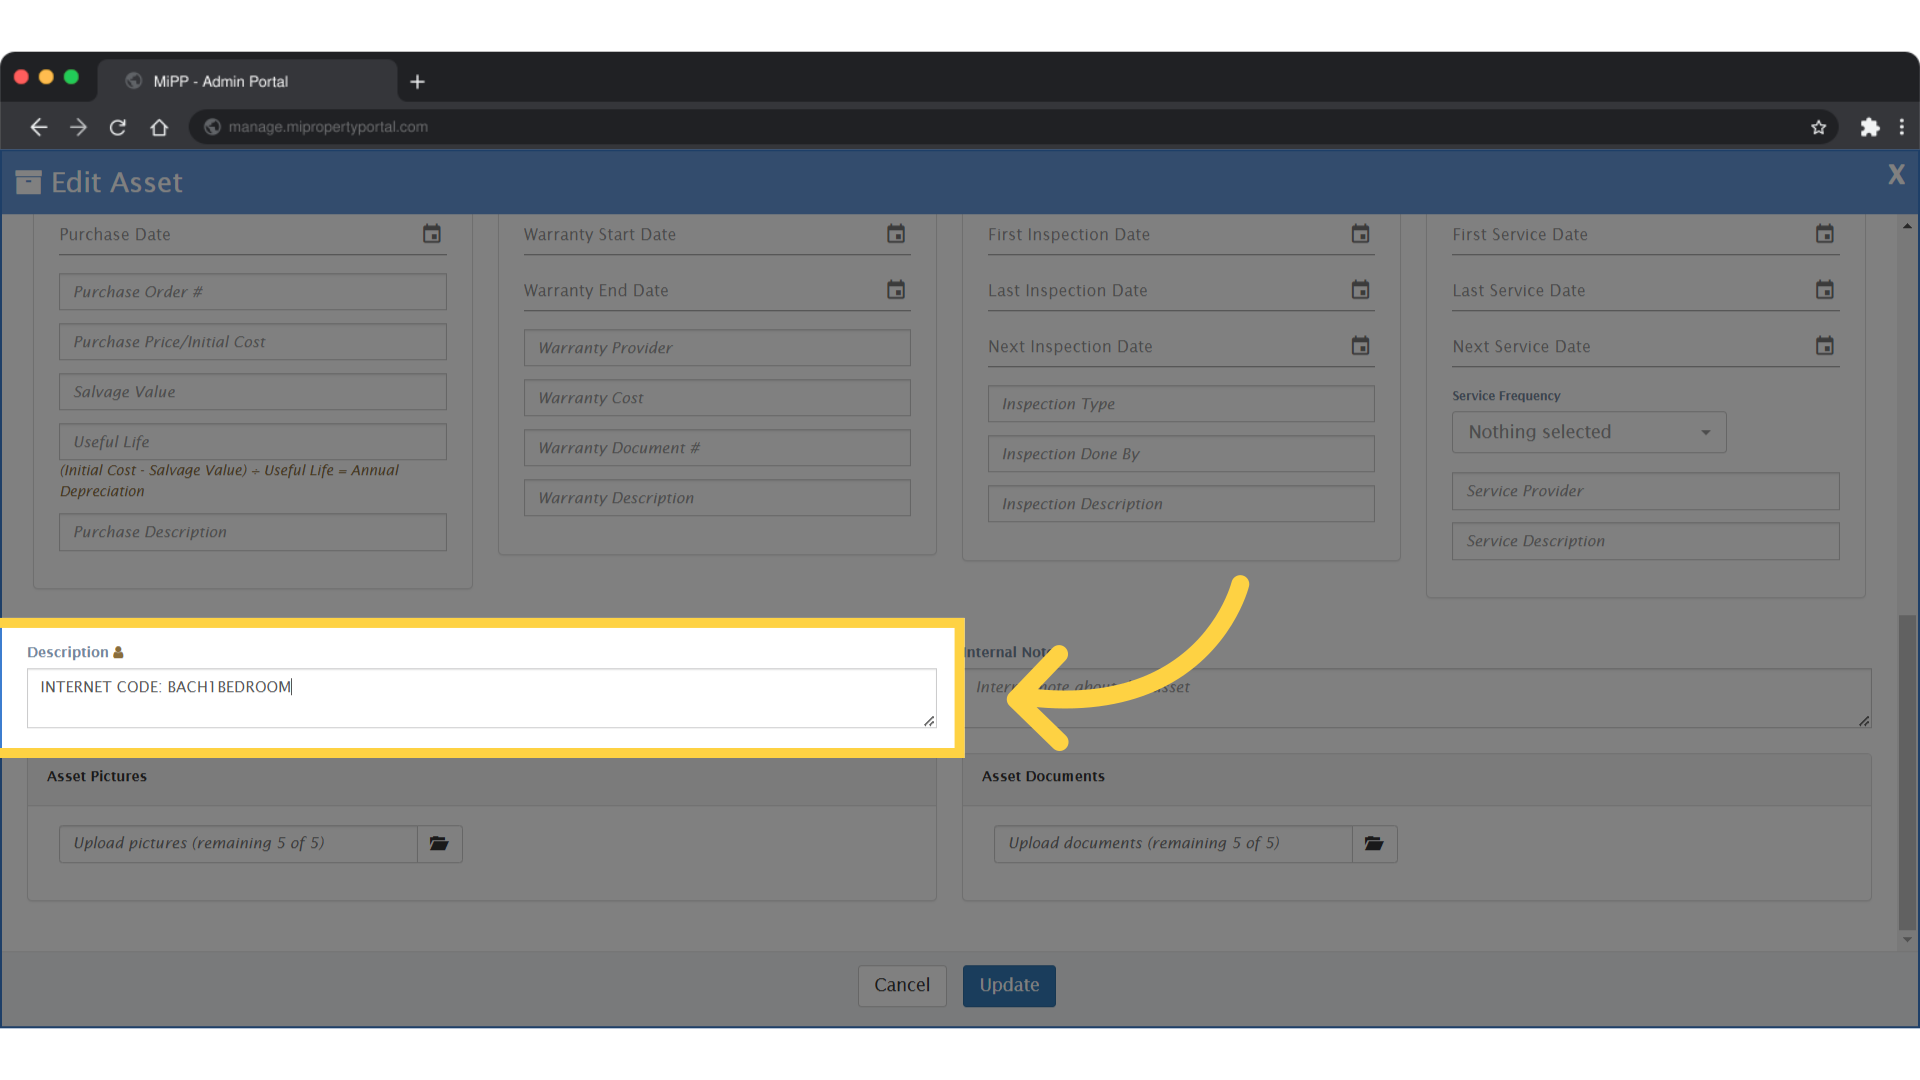Focus the Warranty Provider field

(716, 348)
